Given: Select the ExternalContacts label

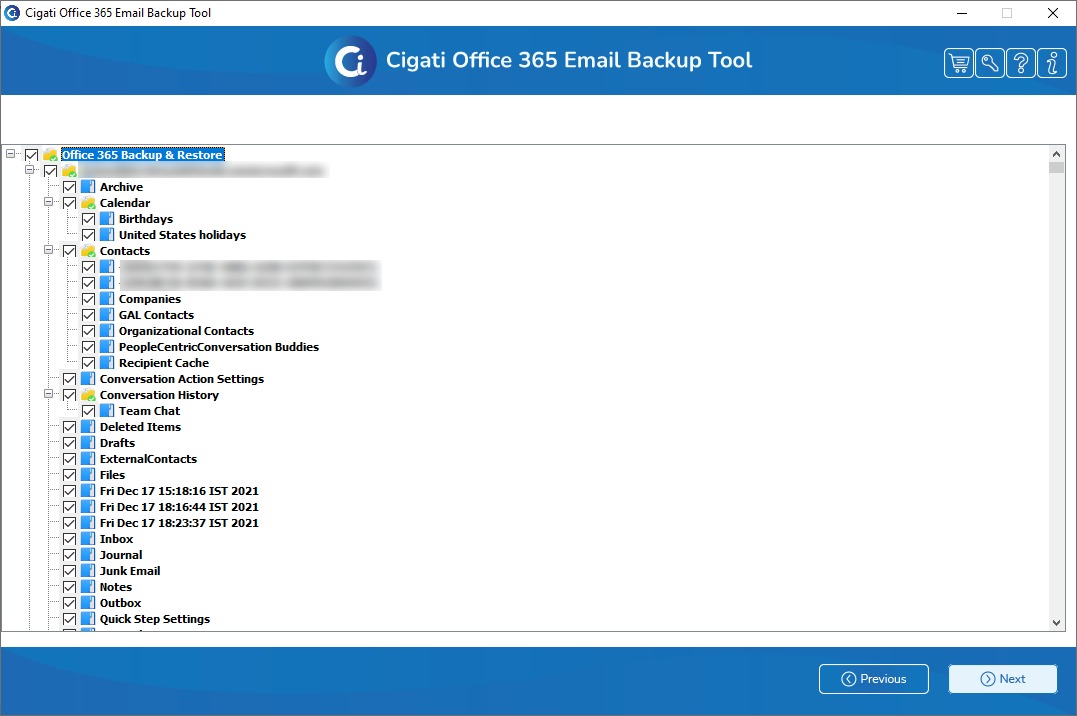Looking at the screenshot, I should coord(148,459).
